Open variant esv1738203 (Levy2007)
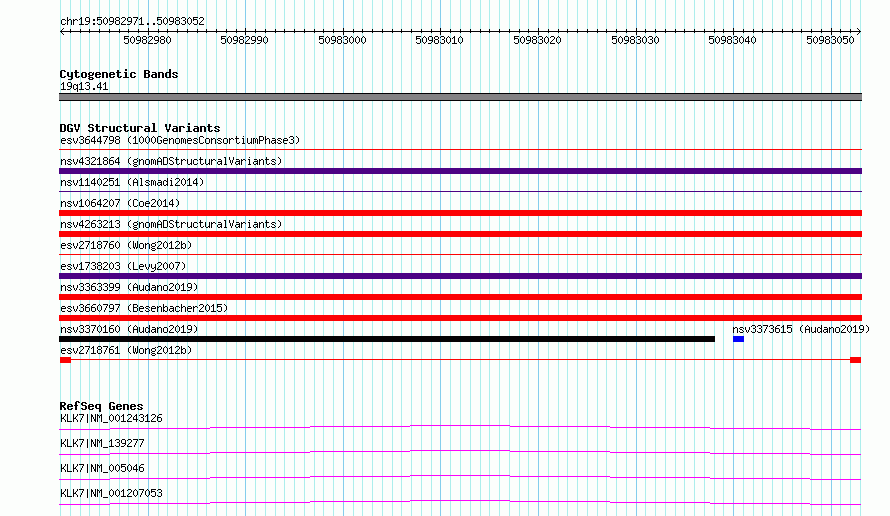This screenshot has width=890, height=516. pyautogui.click(x=123, y=266)
